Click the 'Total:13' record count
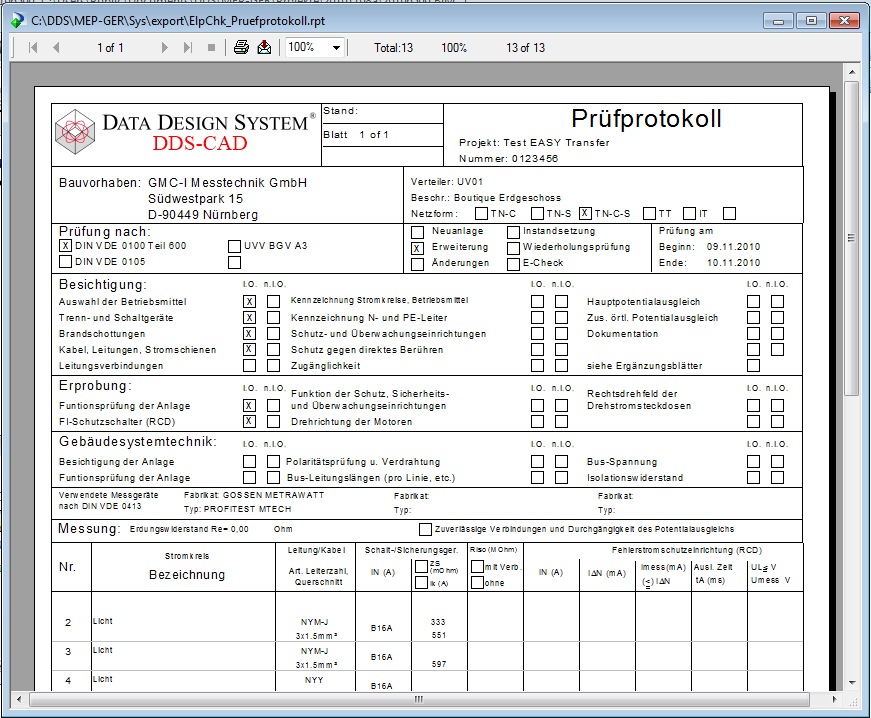This screenshot has height=718, width=871. [393, 48]
